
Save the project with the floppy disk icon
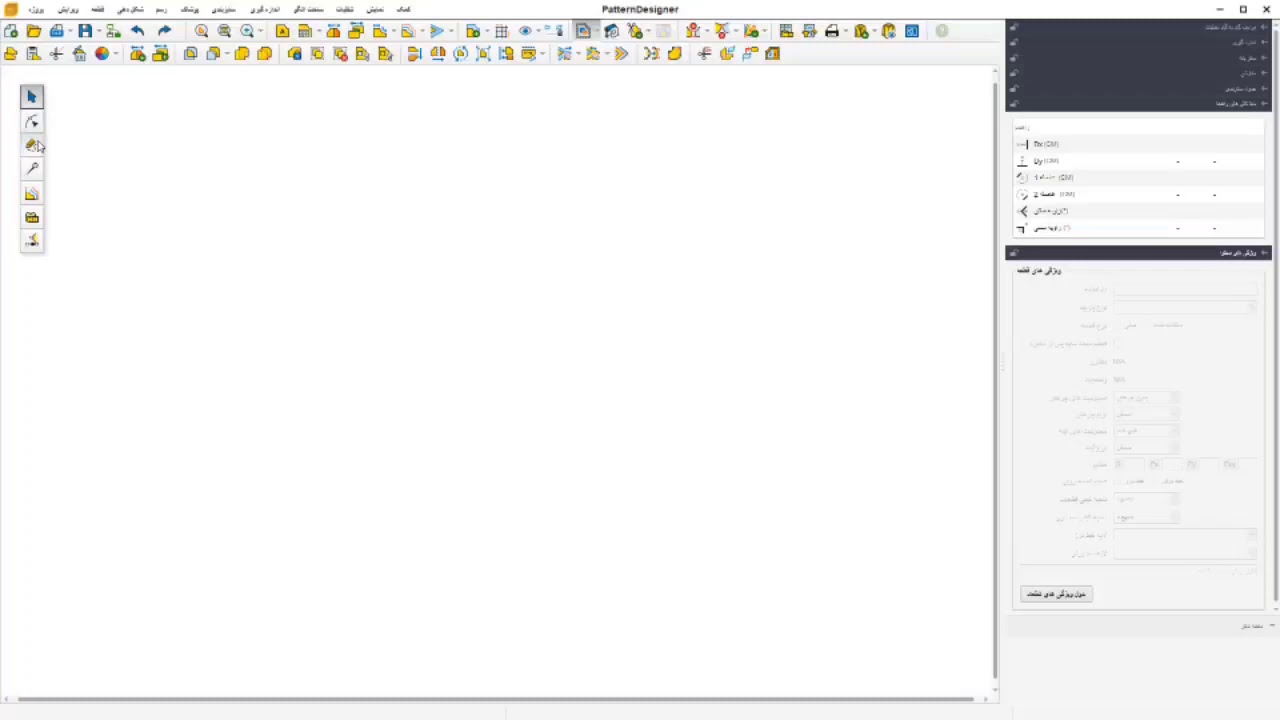(85, 31)
